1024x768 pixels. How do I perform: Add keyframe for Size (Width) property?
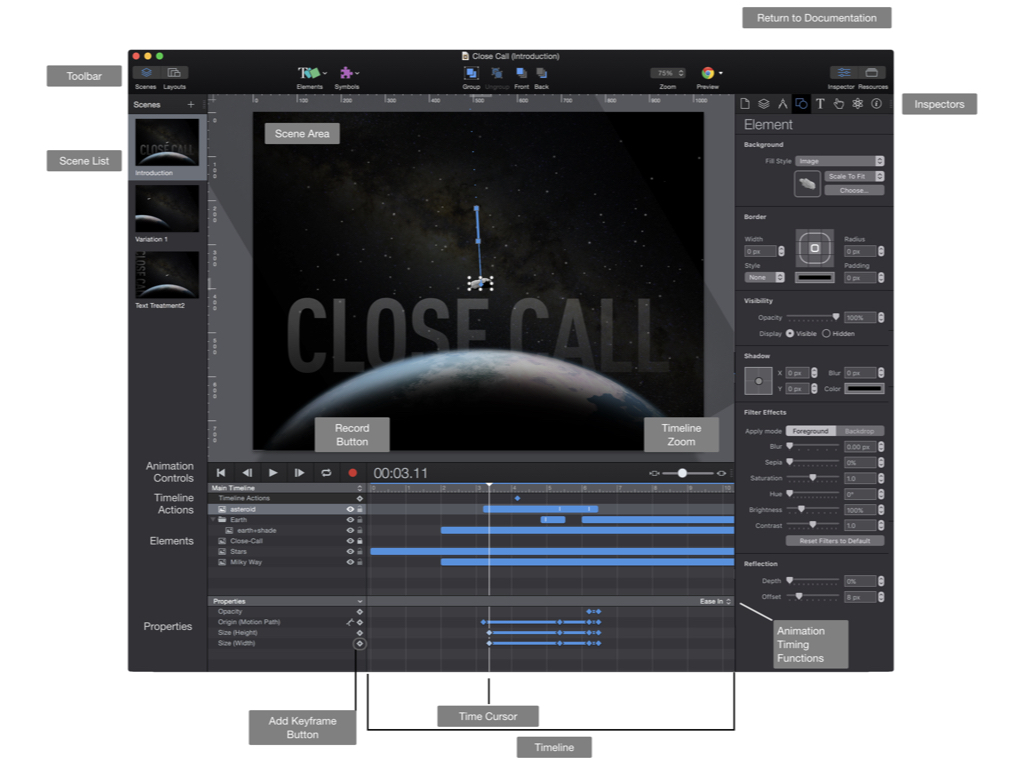(x=360, y=644)
